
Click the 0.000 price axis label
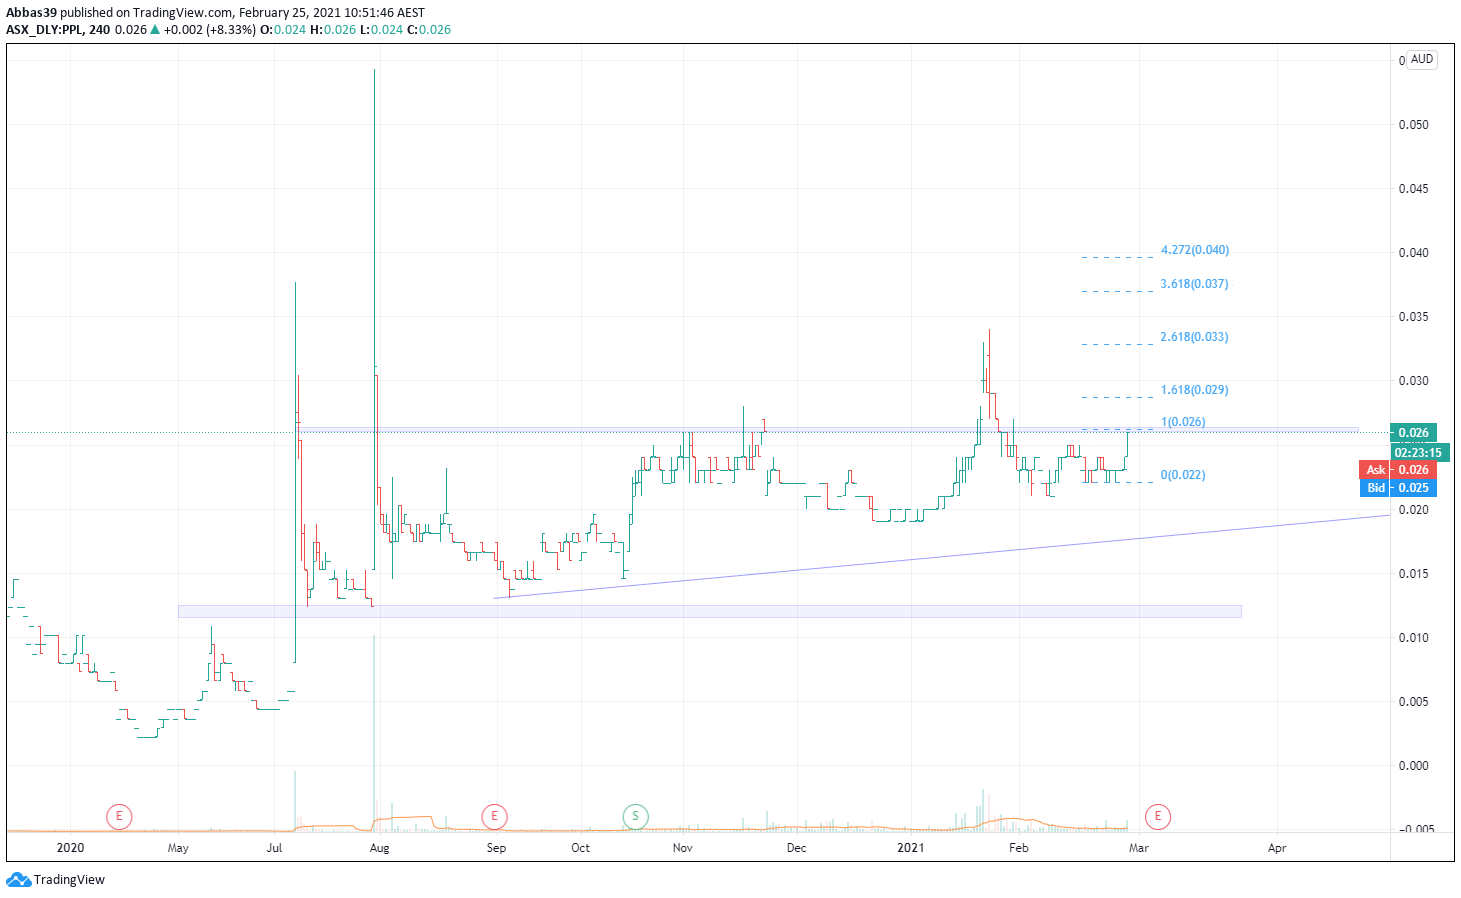[x=1413, y=766]
